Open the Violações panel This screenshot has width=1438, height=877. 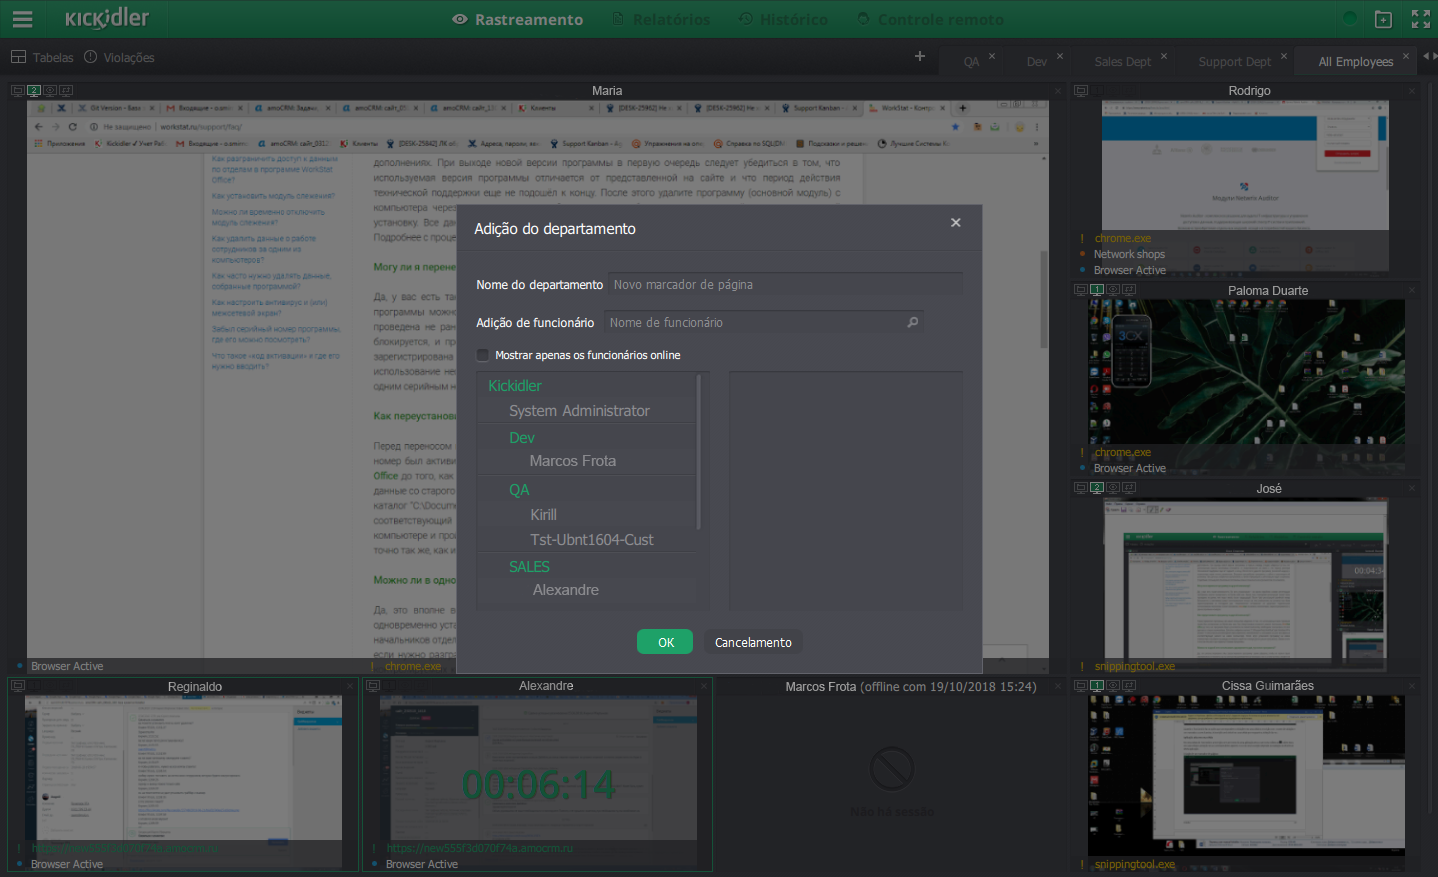pyautogui.click(x=119, y=57)
